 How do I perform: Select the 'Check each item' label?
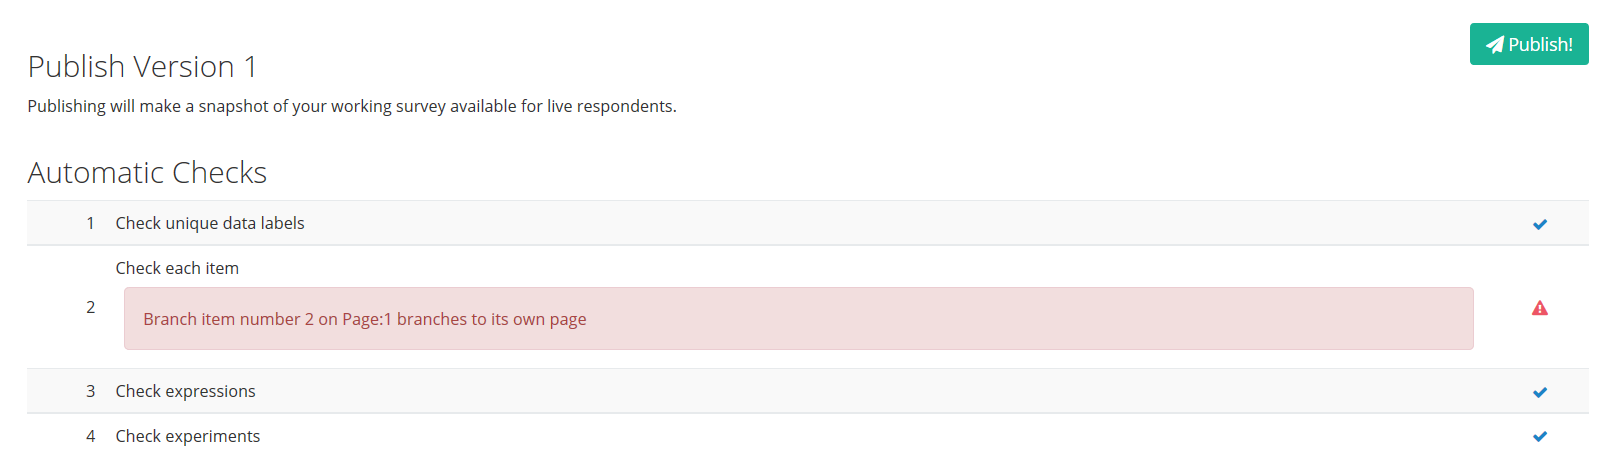[177, 268]
